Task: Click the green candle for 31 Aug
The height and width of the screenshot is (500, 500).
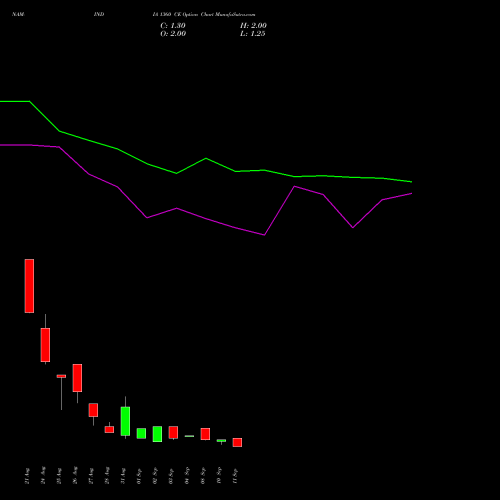Action: [x=125, y=421]
